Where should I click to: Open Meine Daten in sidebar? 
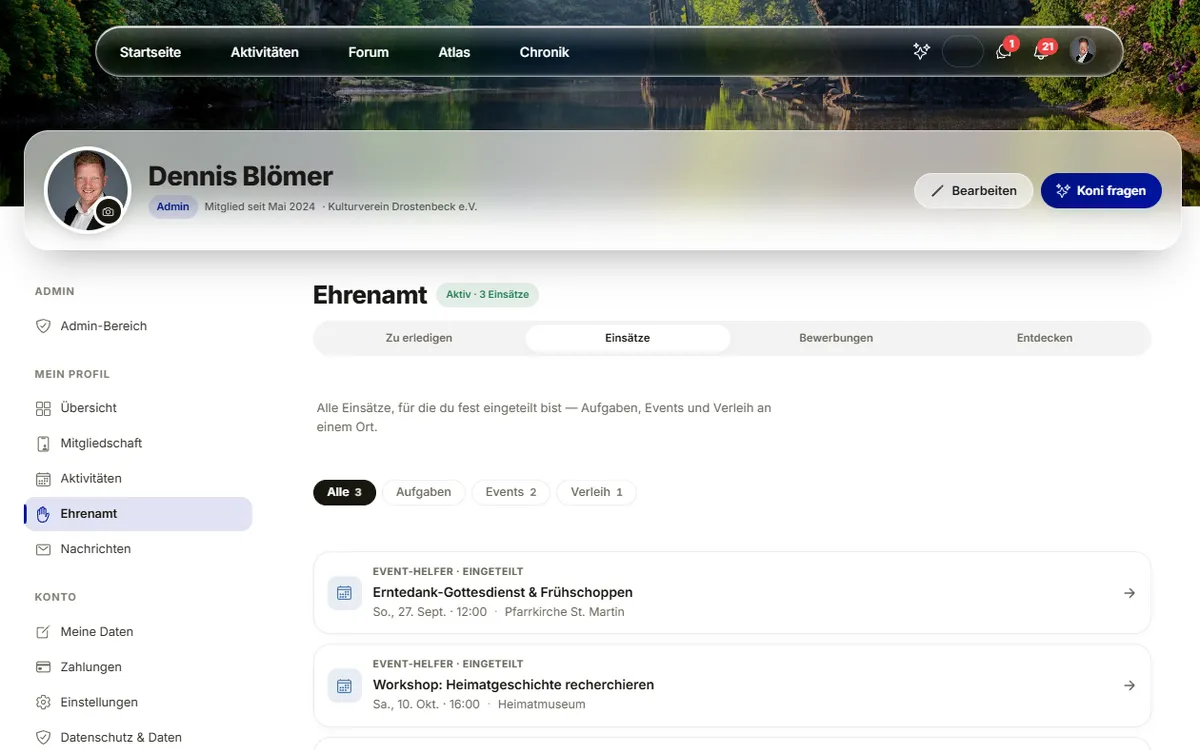point(138,632)
